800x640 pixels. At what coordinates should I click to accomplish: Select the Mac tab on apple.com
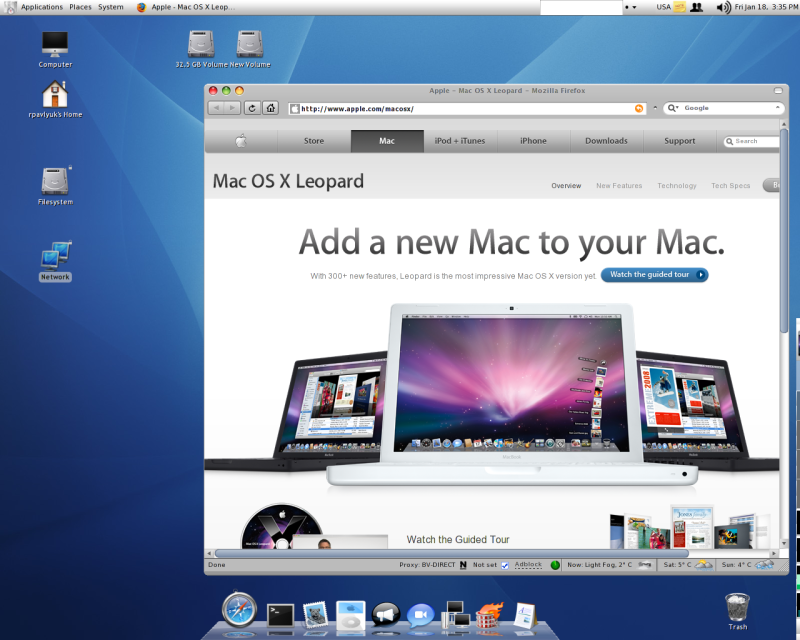387,141
